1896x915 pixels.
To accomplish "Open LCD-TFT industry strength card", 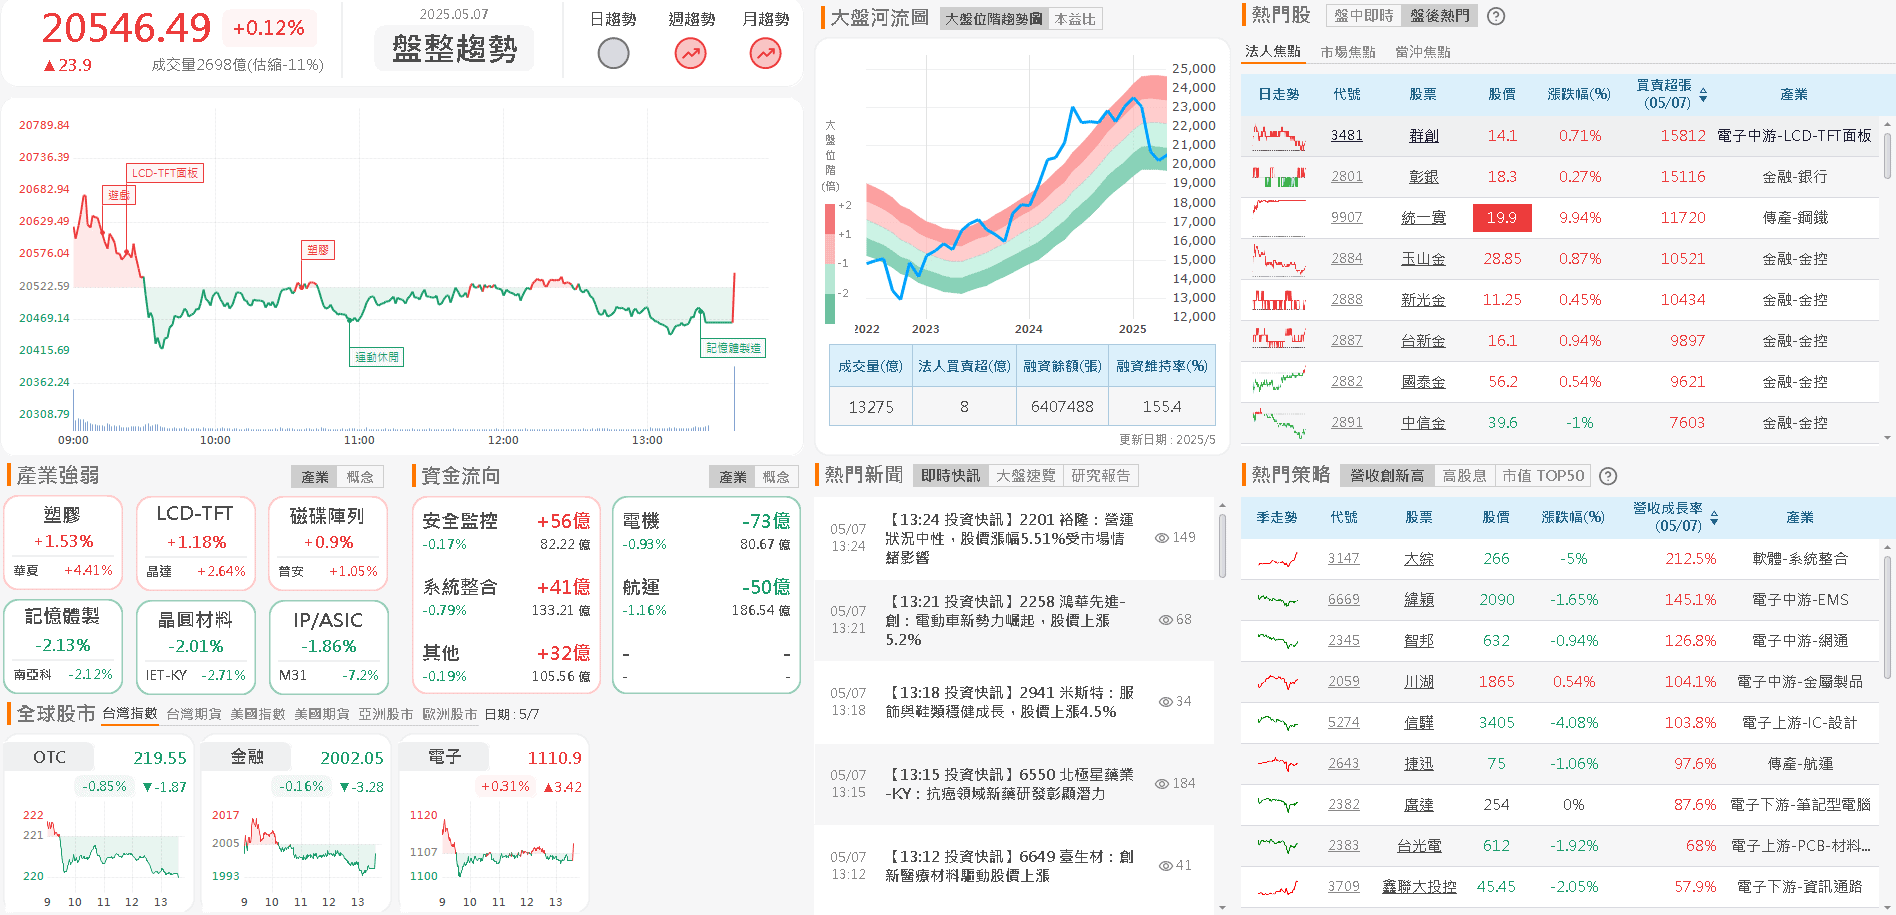I will [195, 543].
